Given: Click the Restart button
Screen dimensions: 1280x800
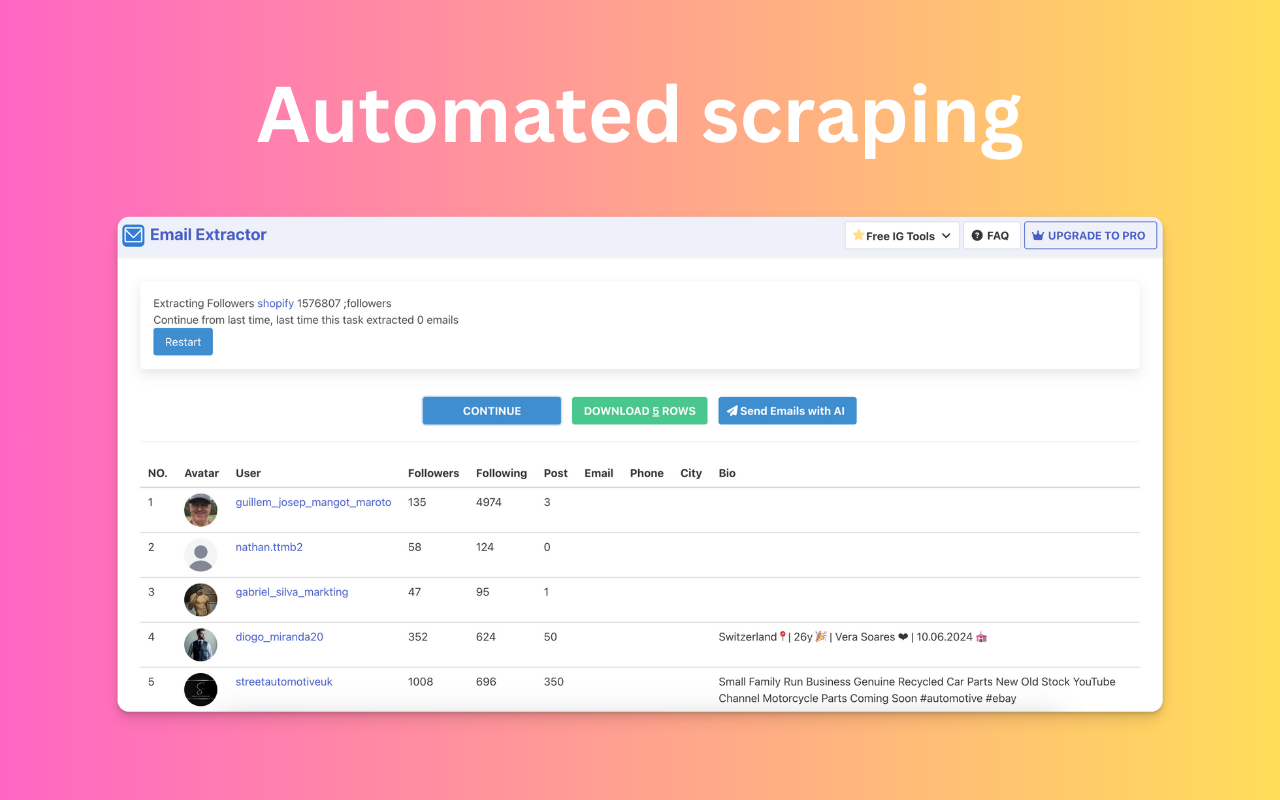Looking at the screenshot, I should [x=182, y=341].
